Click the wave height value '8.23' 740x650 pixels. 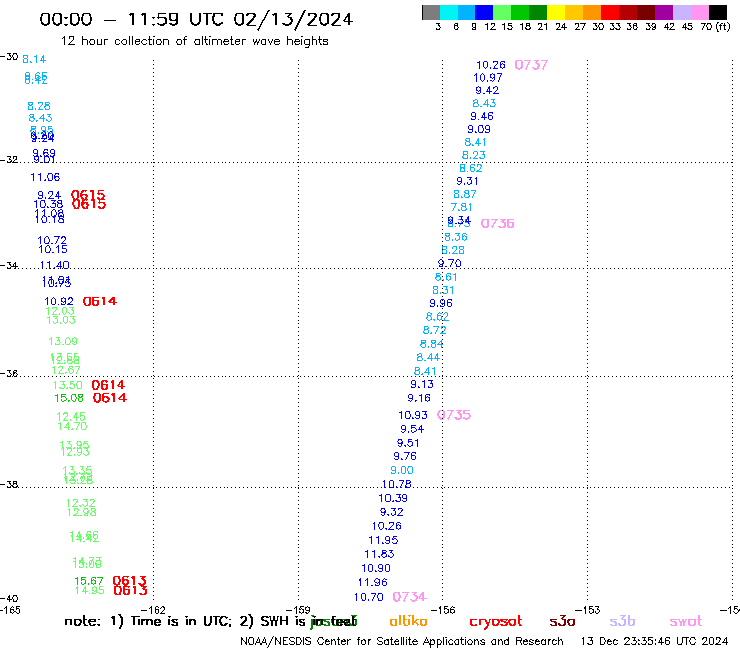tap(474, 155)
